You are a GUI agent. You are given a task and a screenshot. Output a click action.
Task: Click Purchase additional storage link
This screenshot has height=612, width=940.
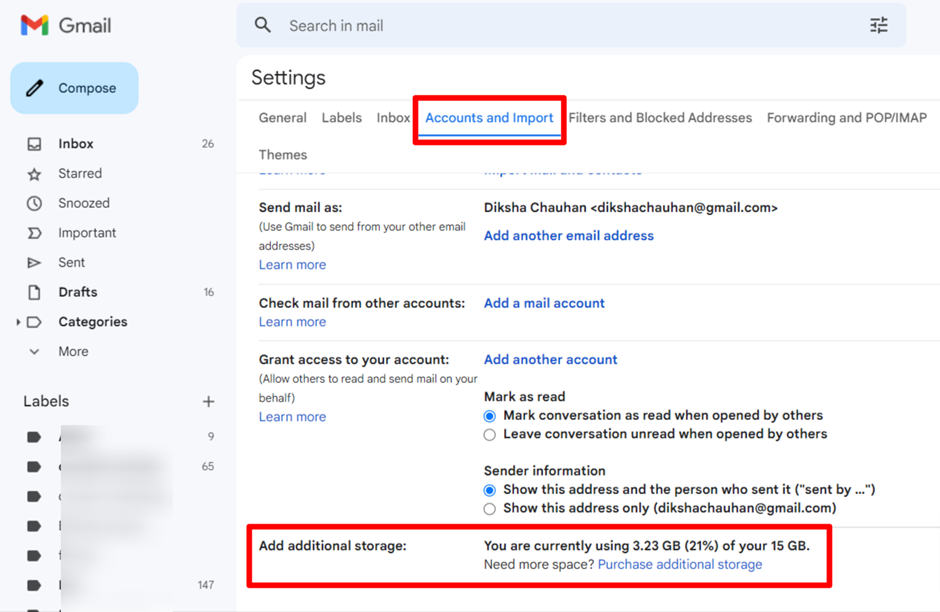click(680, 565)
